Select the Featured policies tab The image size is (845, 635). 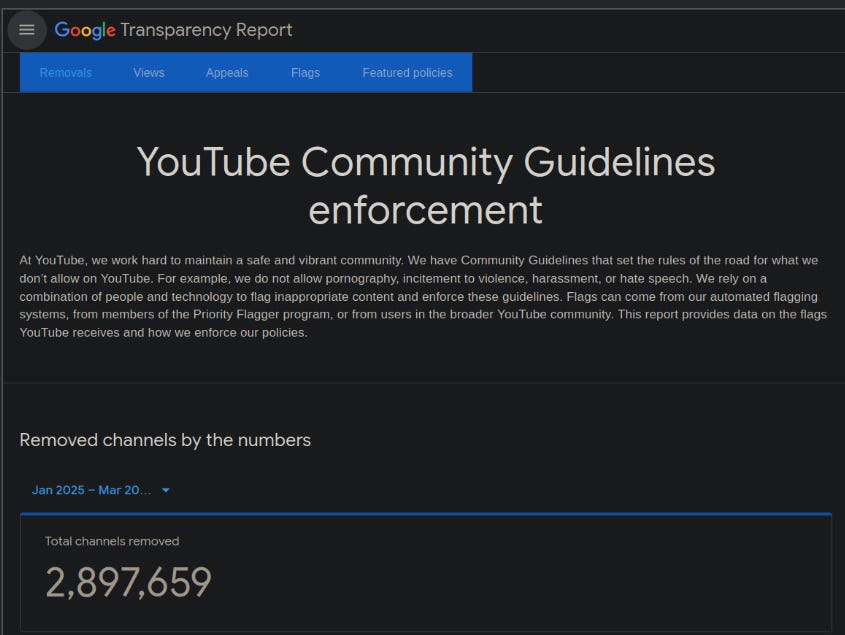pyautogui.click(x=407, y=72)
